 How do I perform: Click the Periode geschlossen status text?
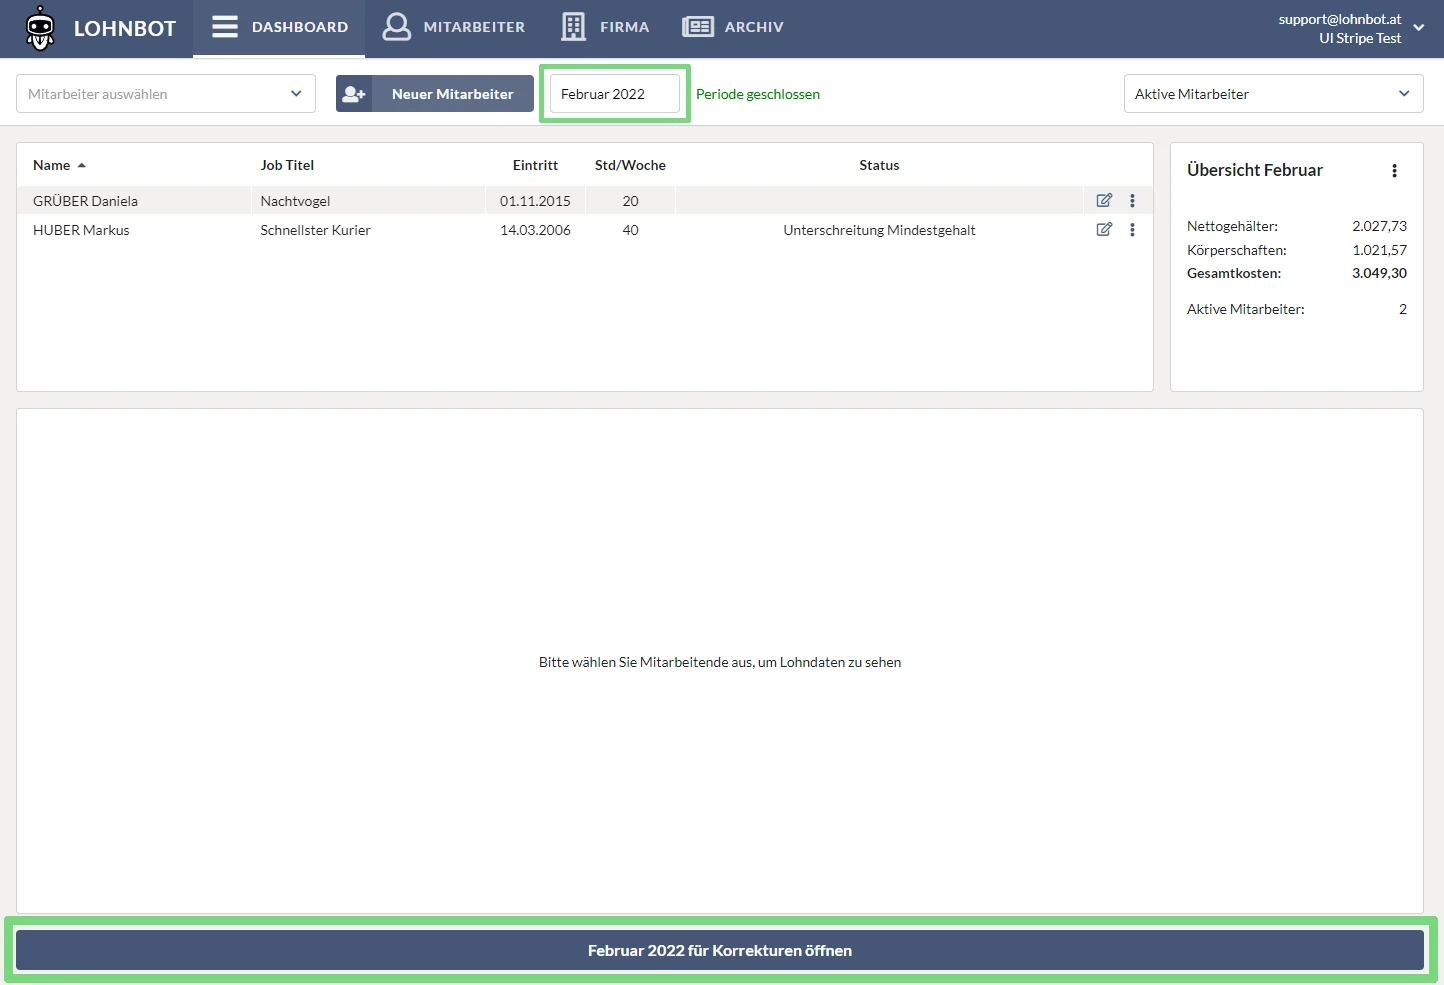tap(758, 94)
